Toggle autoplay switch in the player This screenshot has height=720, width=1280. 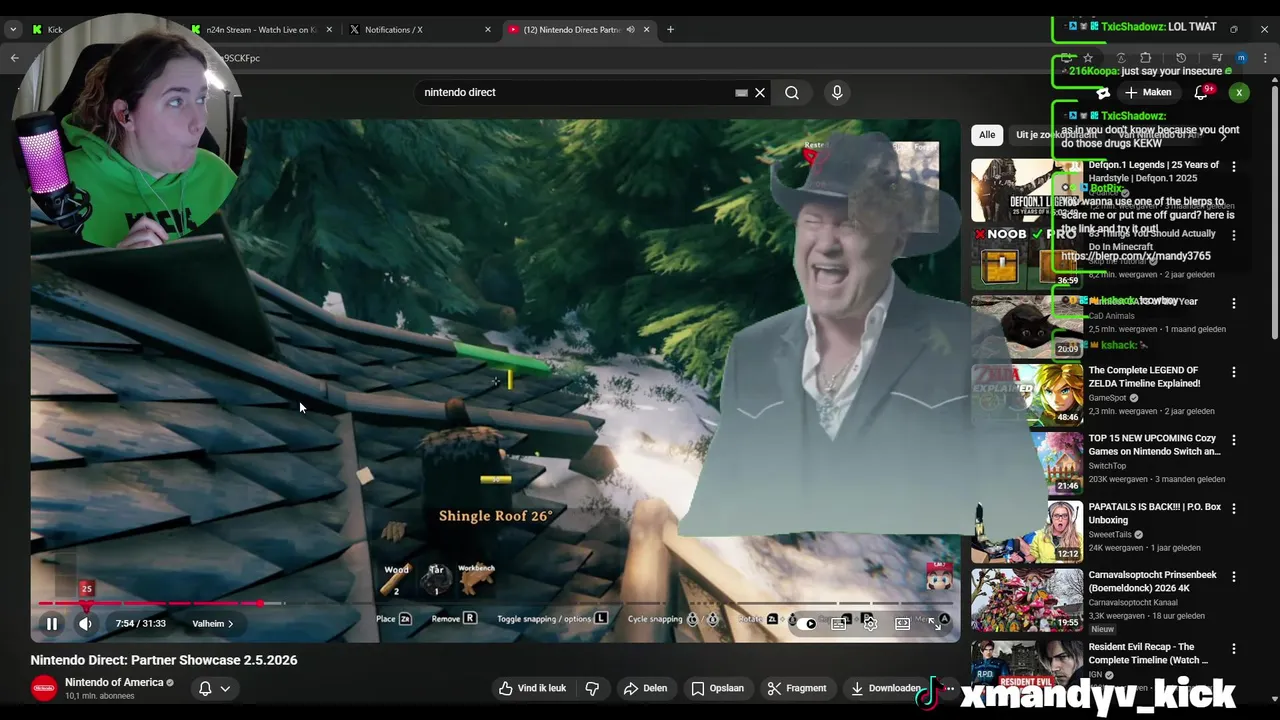tap(808, 623)
